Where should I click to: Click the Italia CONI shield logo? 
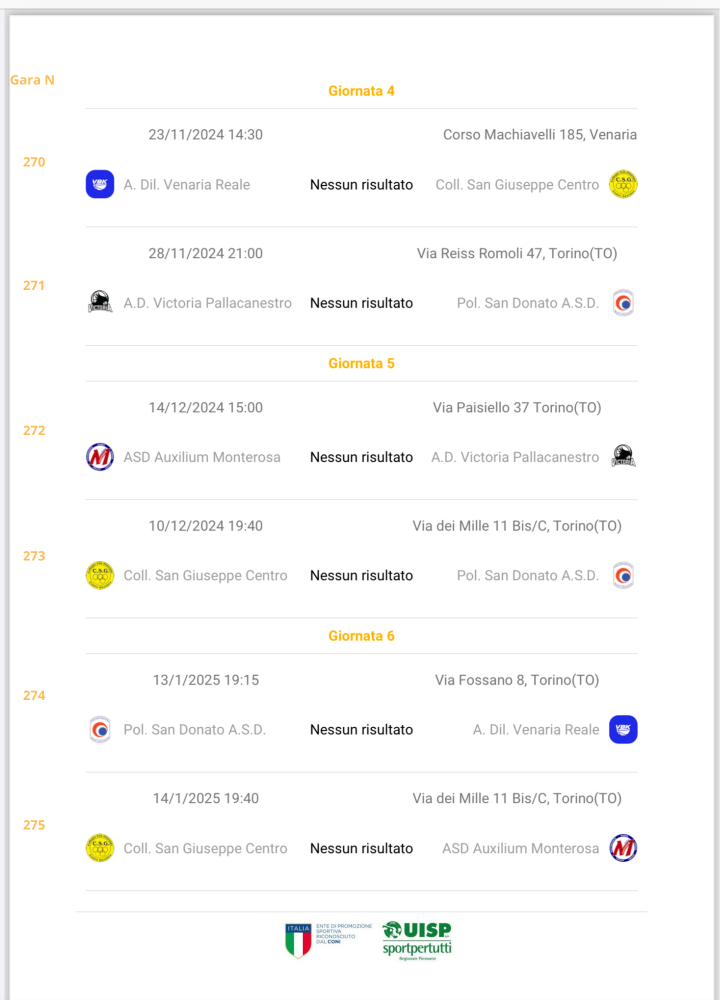coord(298,940)
